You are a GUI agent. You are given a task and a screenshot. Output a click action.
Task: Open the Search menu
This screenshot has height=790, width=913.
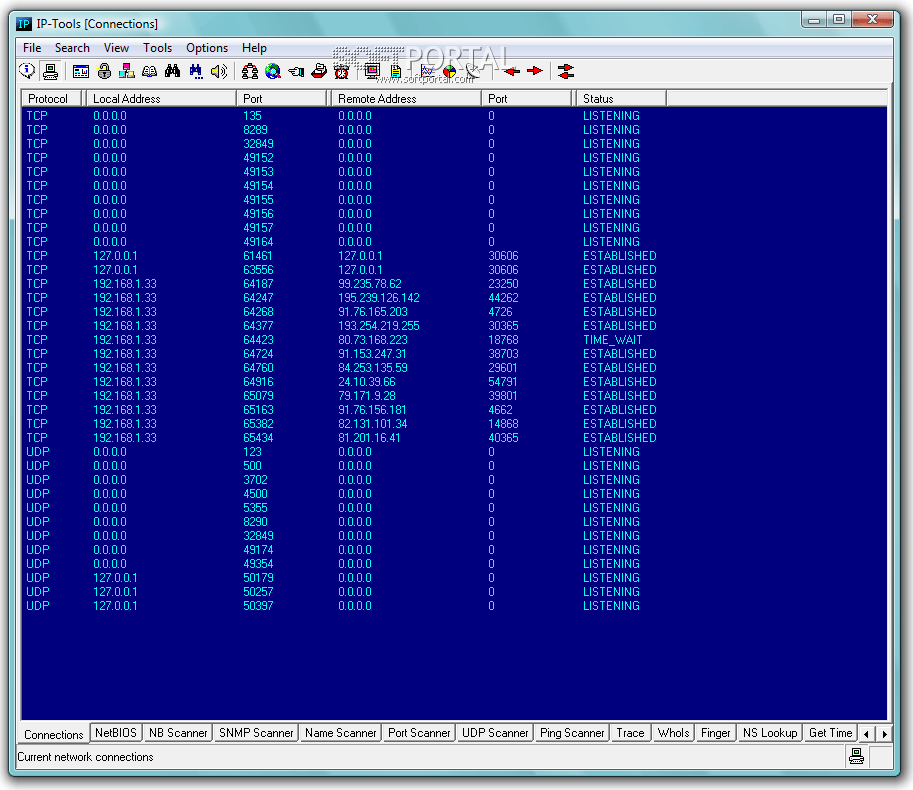coord(72,48)
